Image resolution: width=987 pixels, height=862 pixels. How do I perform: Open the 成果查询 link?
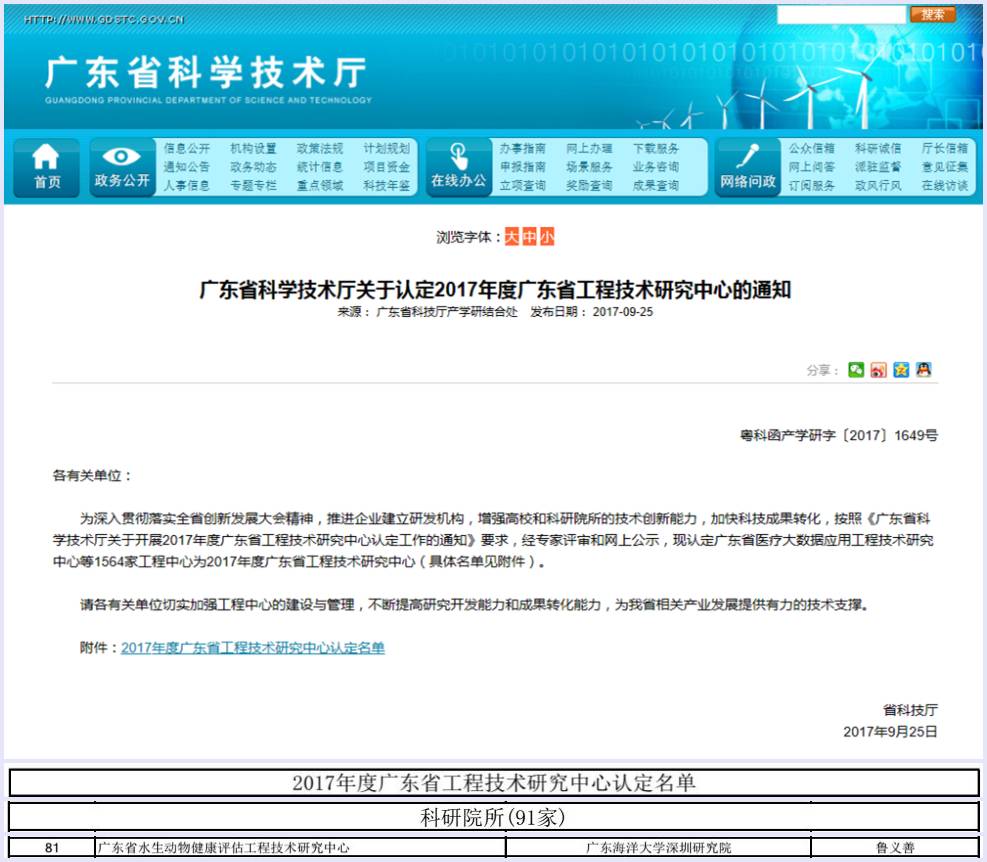coord(656,186)
